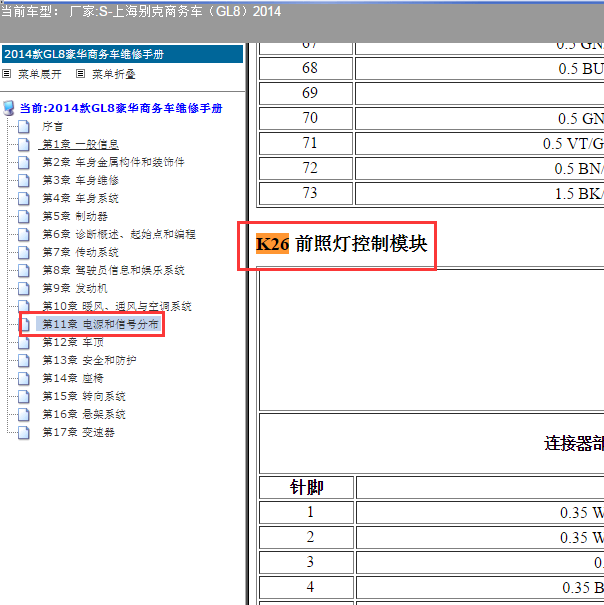Click the page icon next to 第1章 一般信息

point(24,144)
